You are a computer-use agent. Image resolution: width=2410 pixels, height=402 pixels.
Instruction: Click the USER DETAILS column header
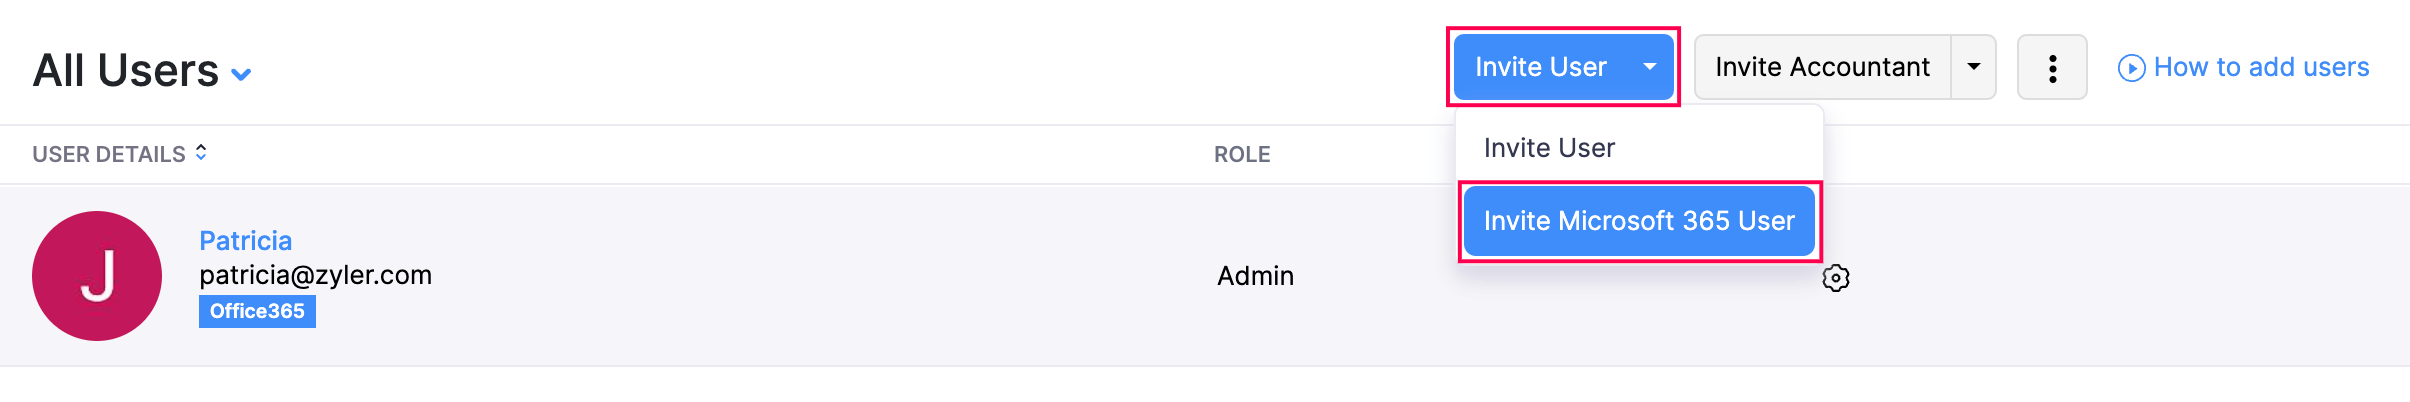coord(108,154)
